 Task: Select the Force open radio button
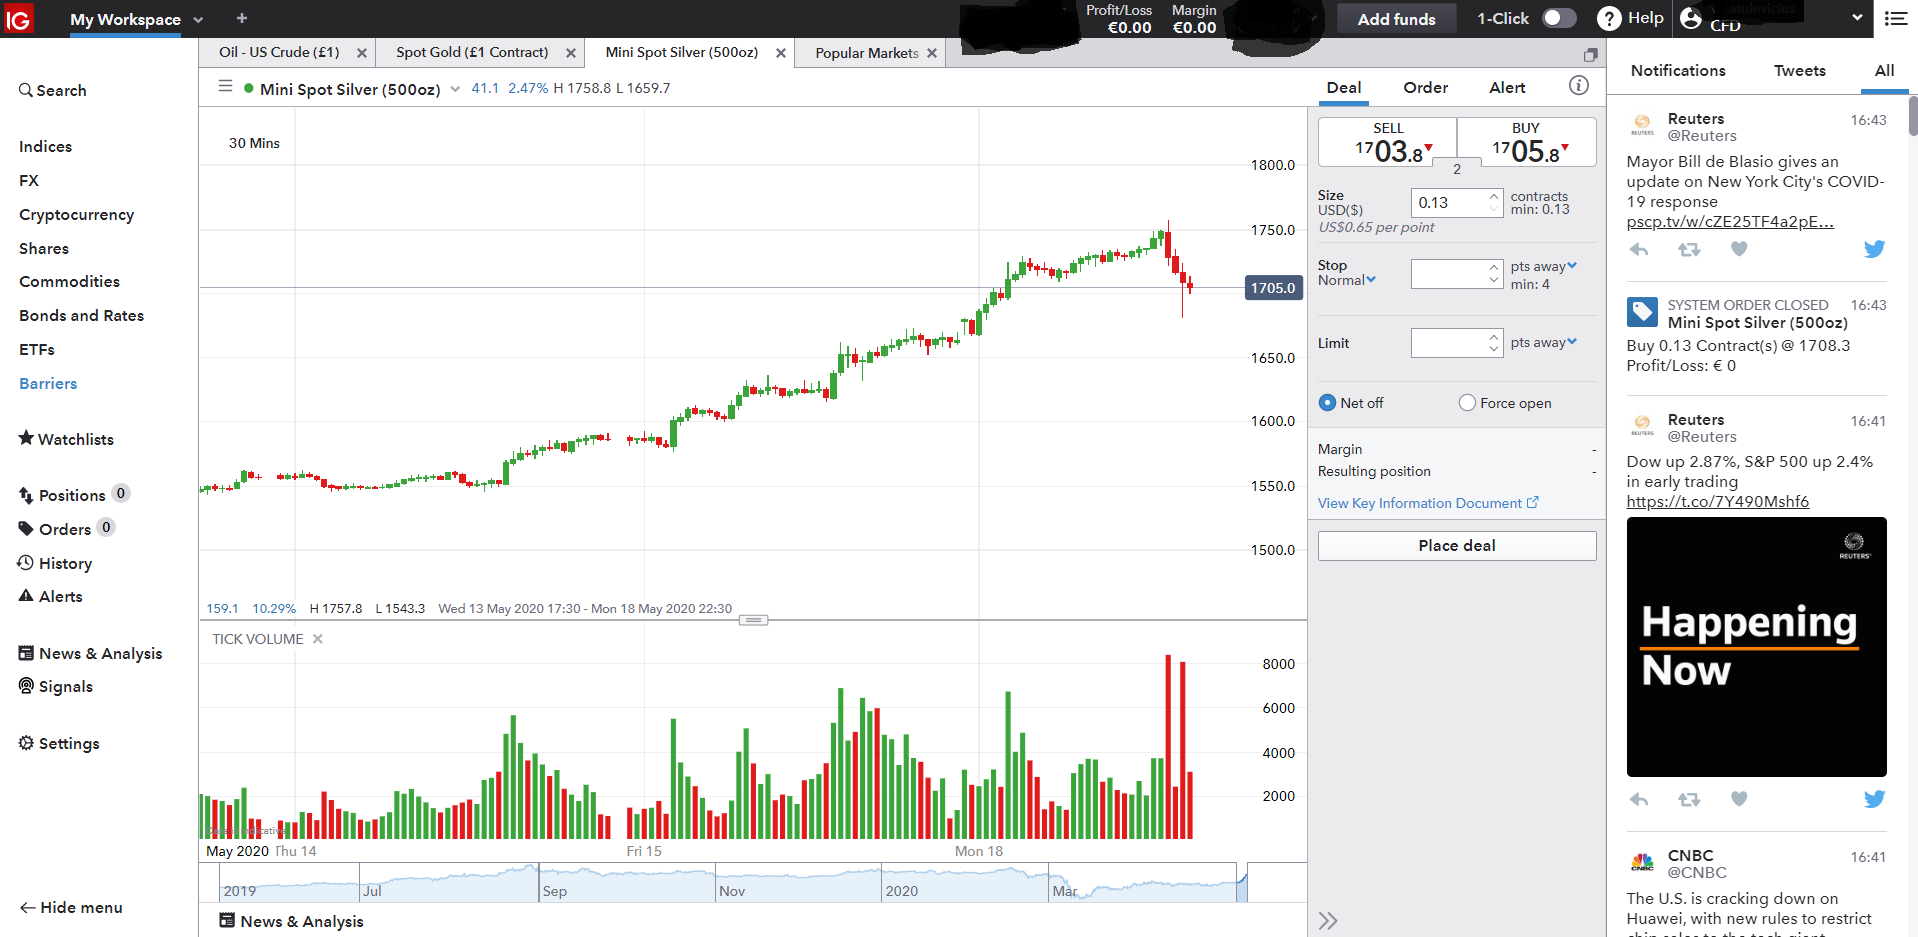tap(1467, 403)
